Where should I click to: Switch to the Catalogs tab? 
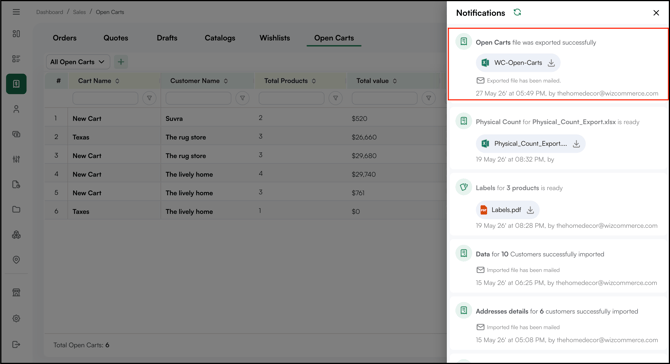pos(220,38)
